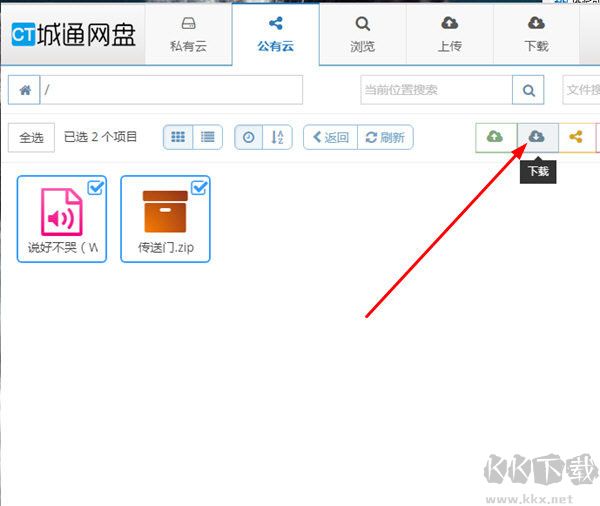600x506 pixels.
Task: Click the search magnifier button
Action: [x=528, y=90]
